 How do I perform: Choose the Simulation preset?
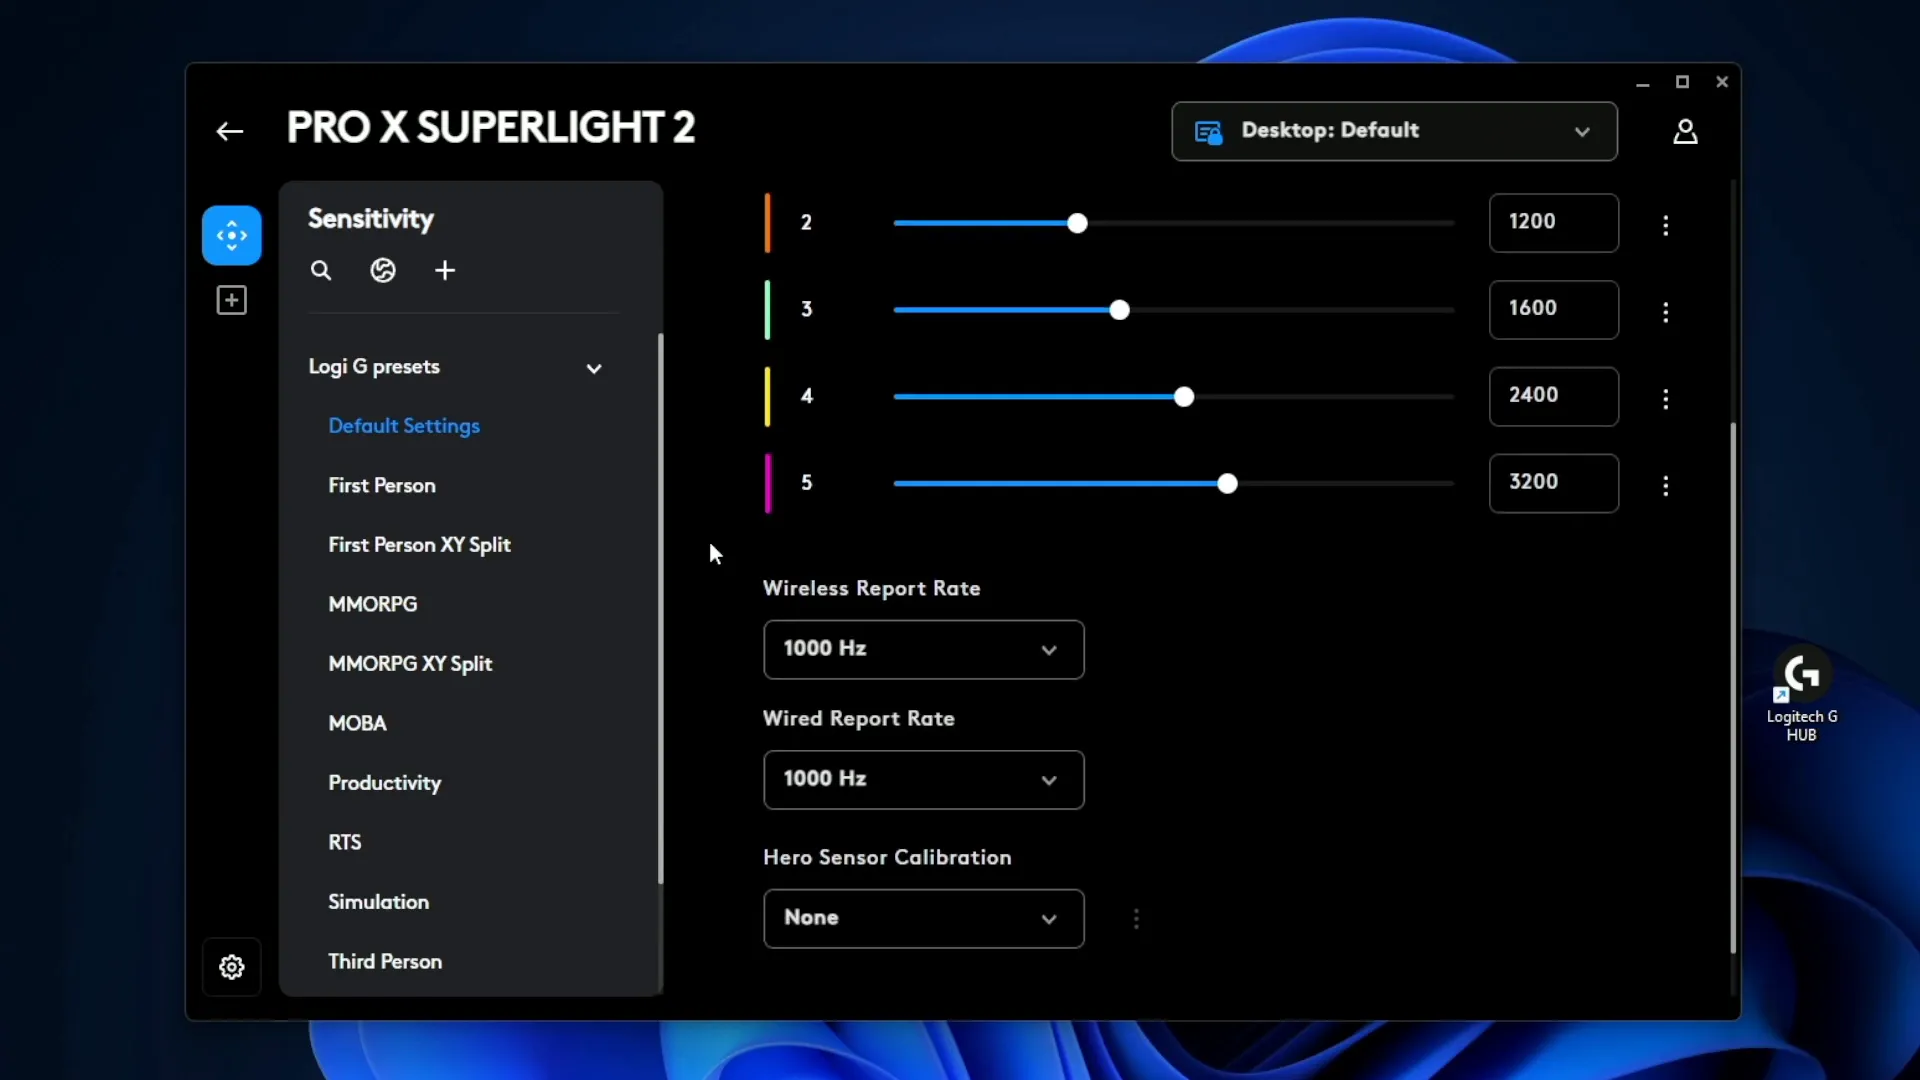click(x=378, y=902)
